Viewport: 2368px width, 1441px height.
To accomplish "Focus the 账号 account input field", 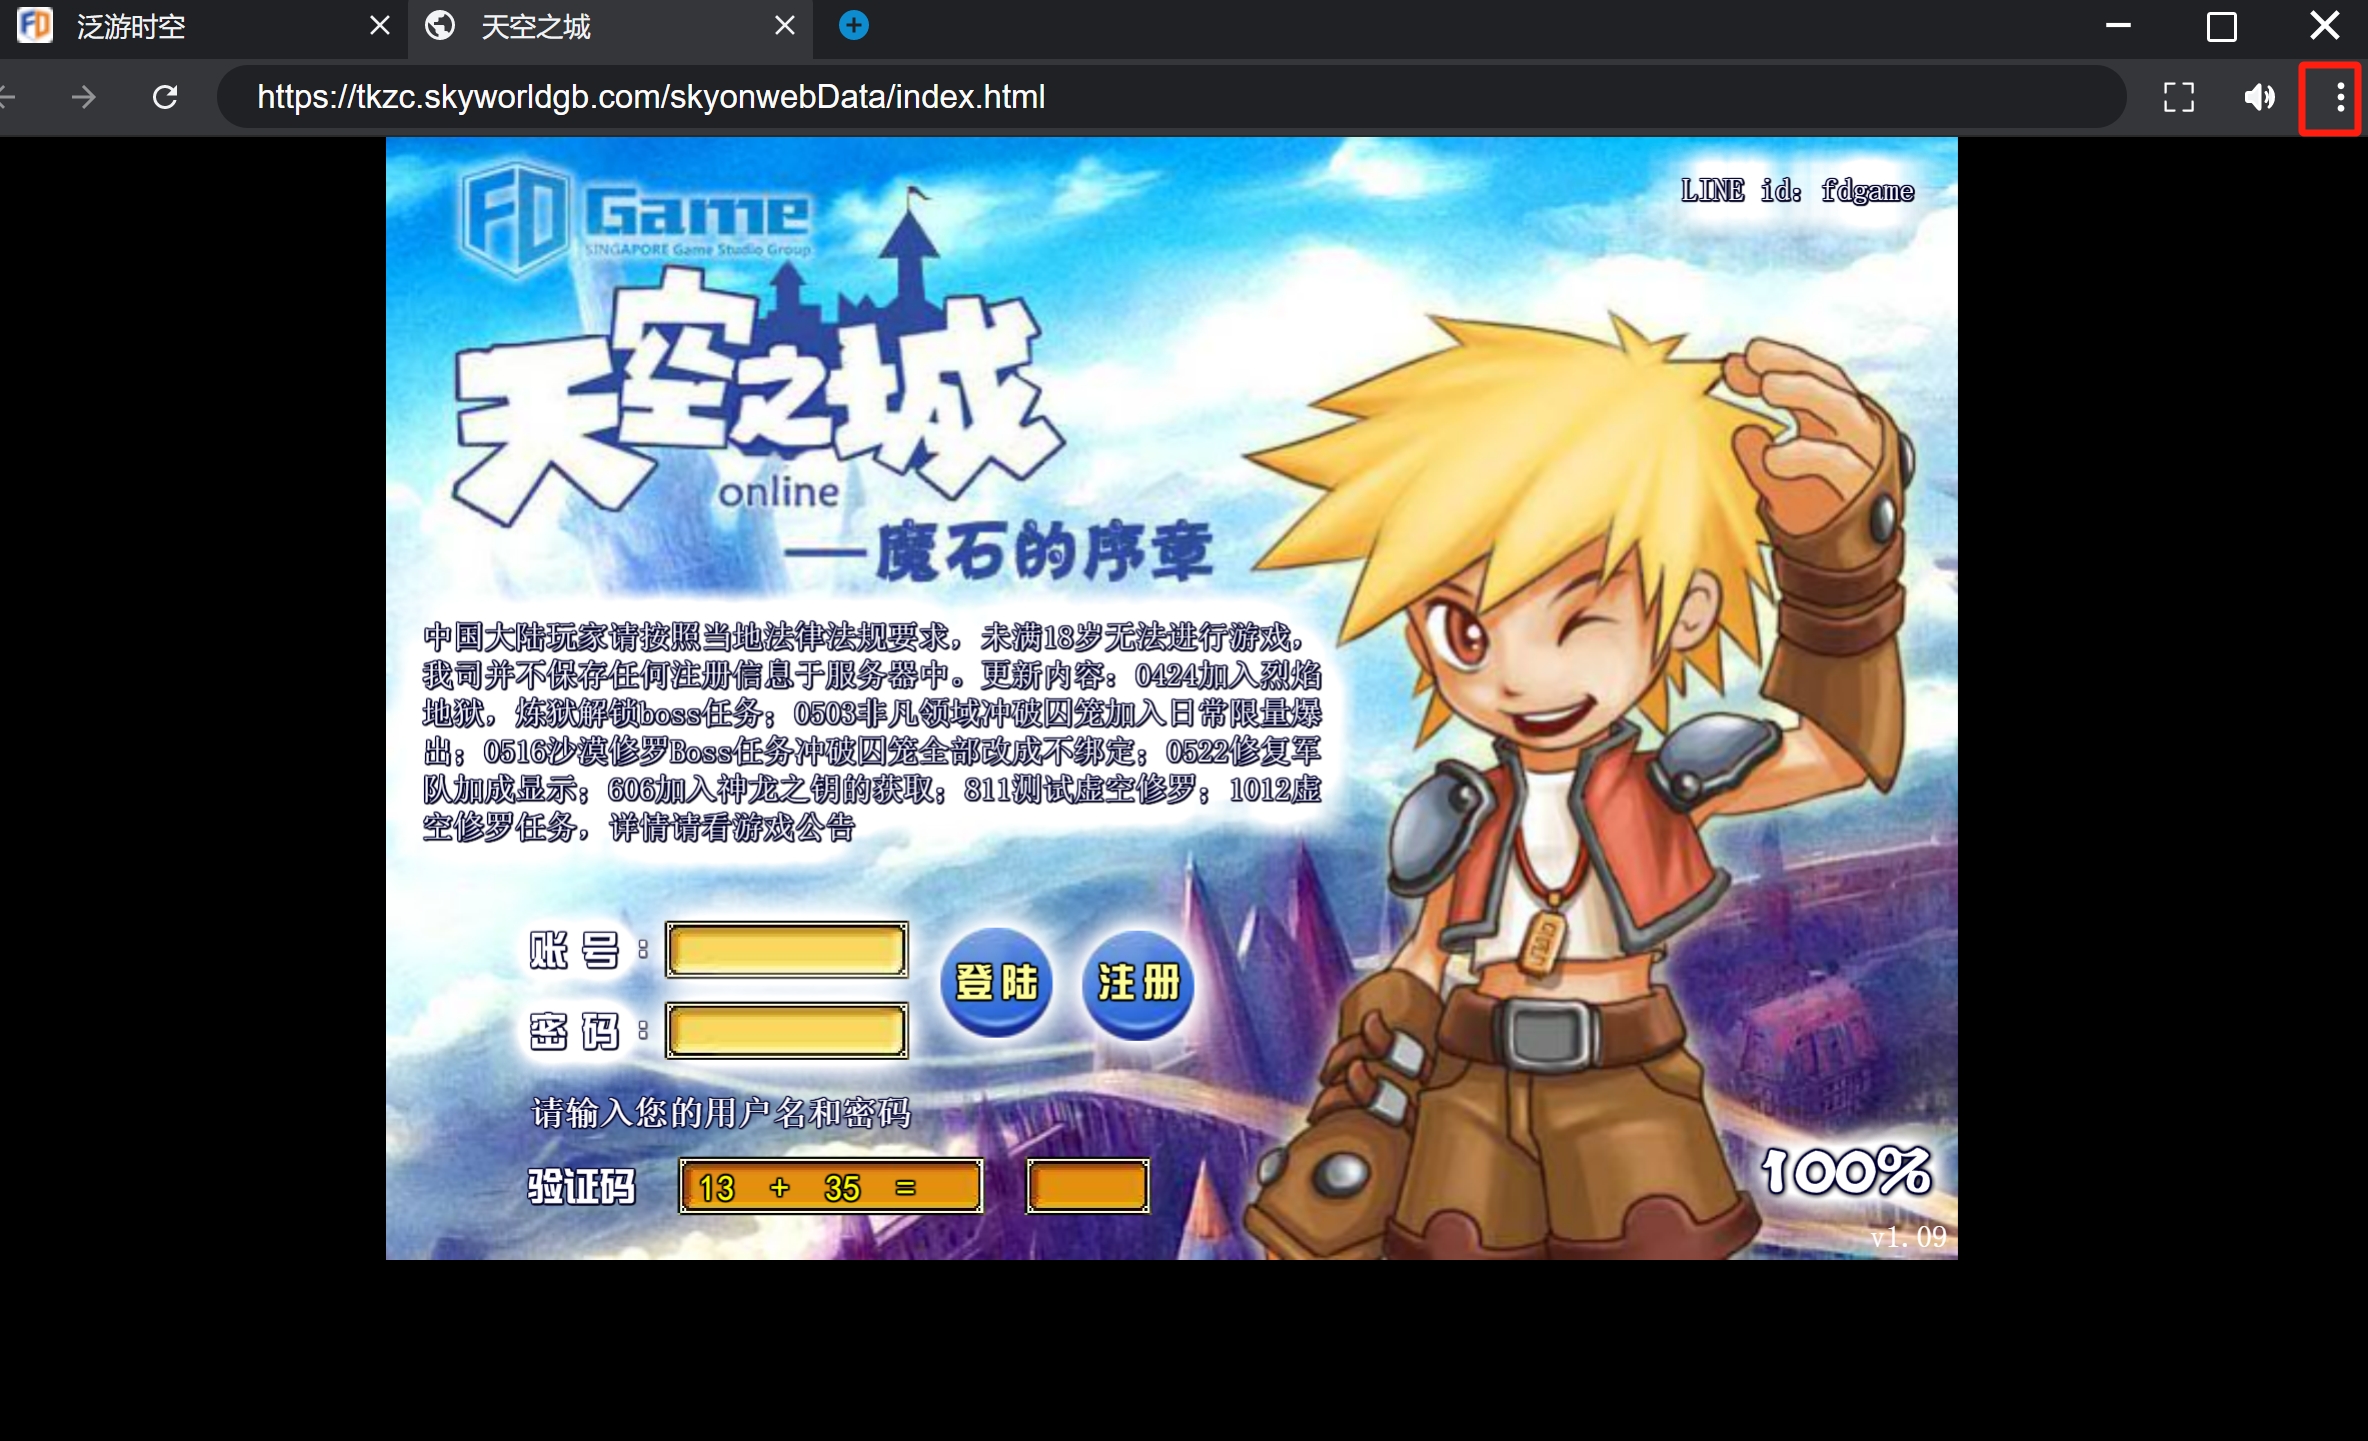I will click(x=787, y=950).
